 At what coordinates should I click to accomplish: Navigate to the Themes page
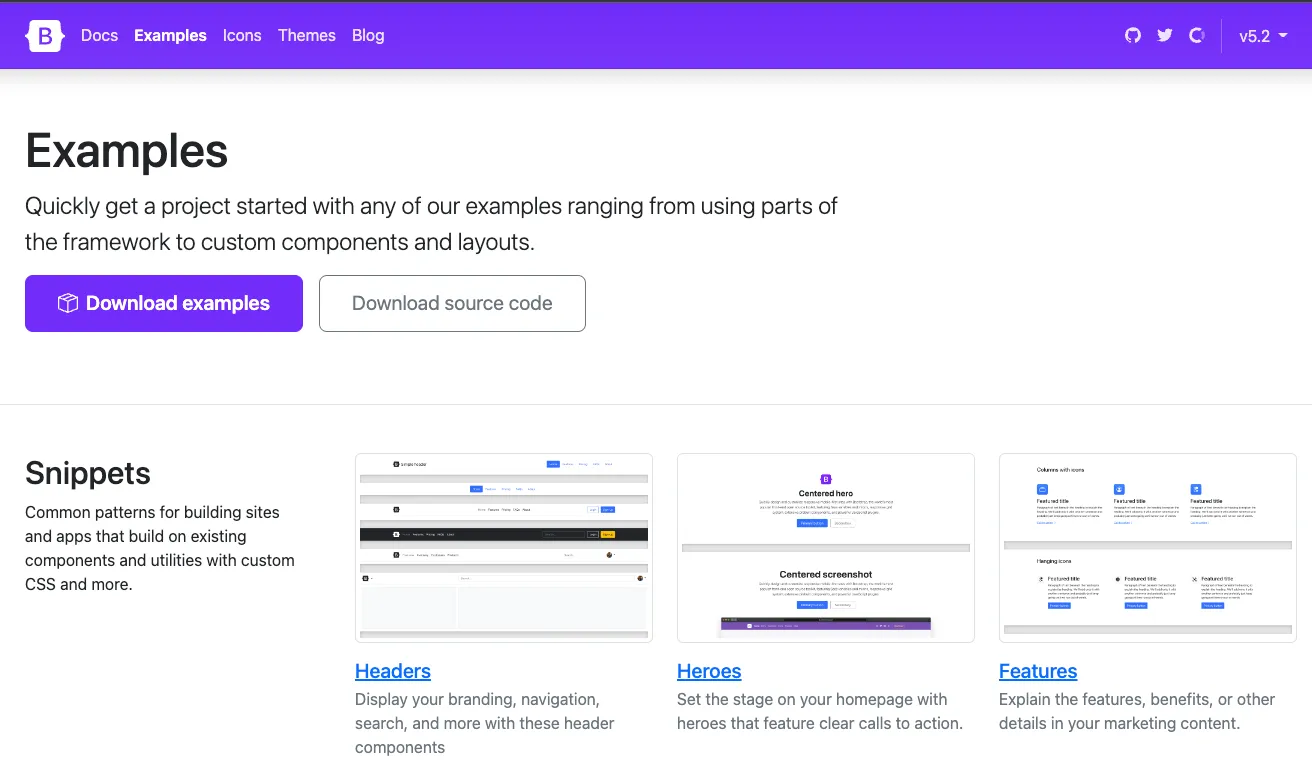point(306,36)
